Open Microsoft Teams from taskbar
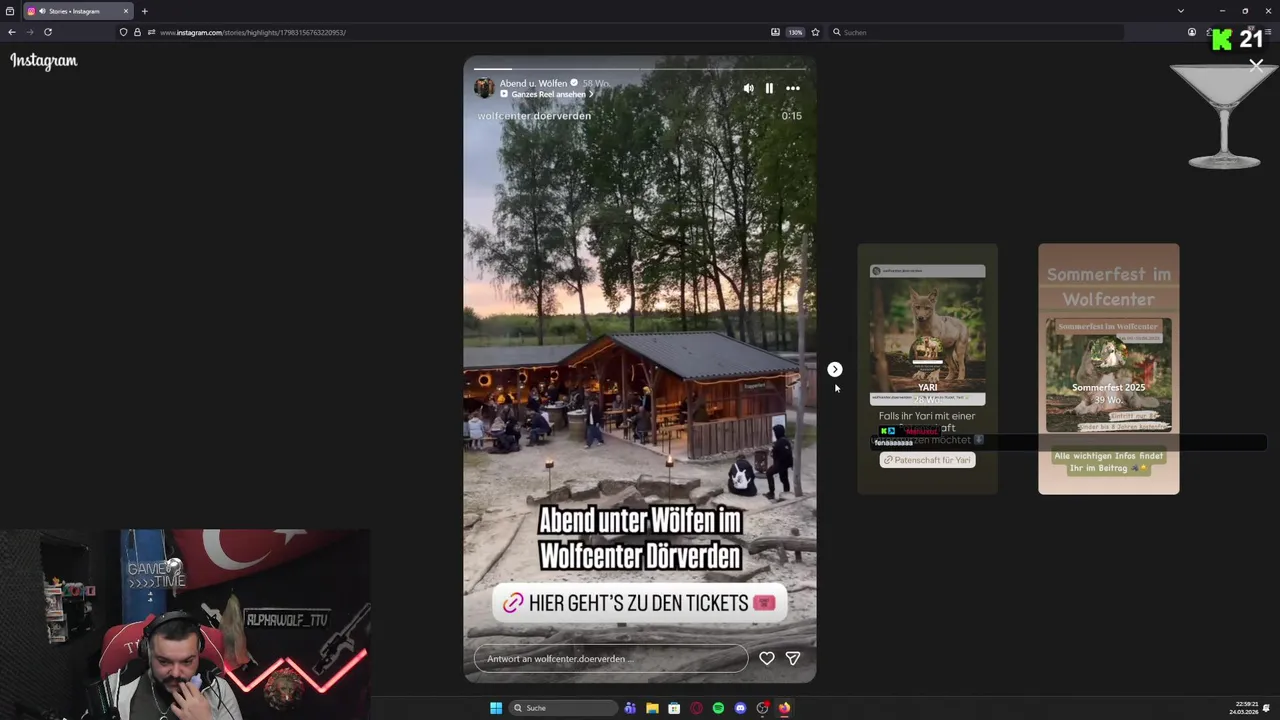The width and height of the screenshot is (1280, 720). coord(630,708)
